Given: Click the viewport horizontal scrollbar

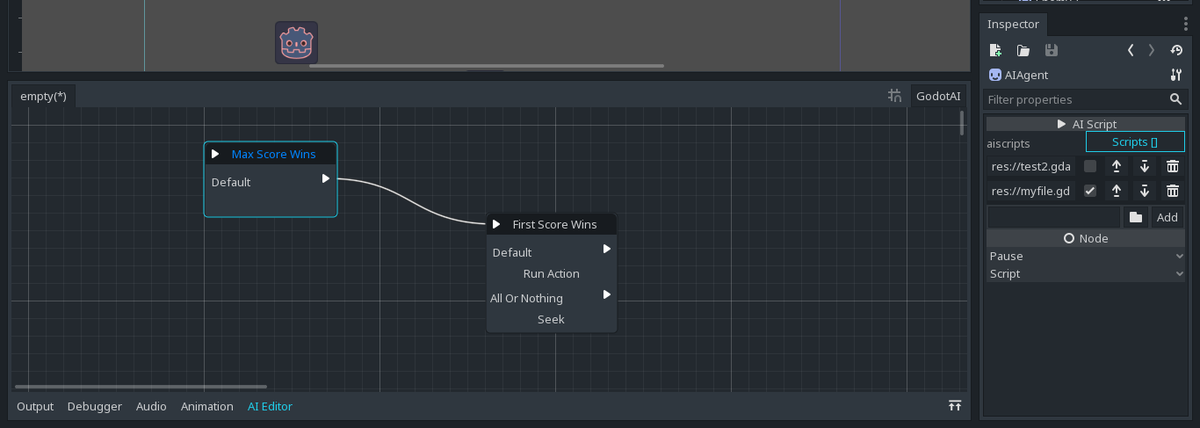Looking at the screenshot, I should coord(487,66).
